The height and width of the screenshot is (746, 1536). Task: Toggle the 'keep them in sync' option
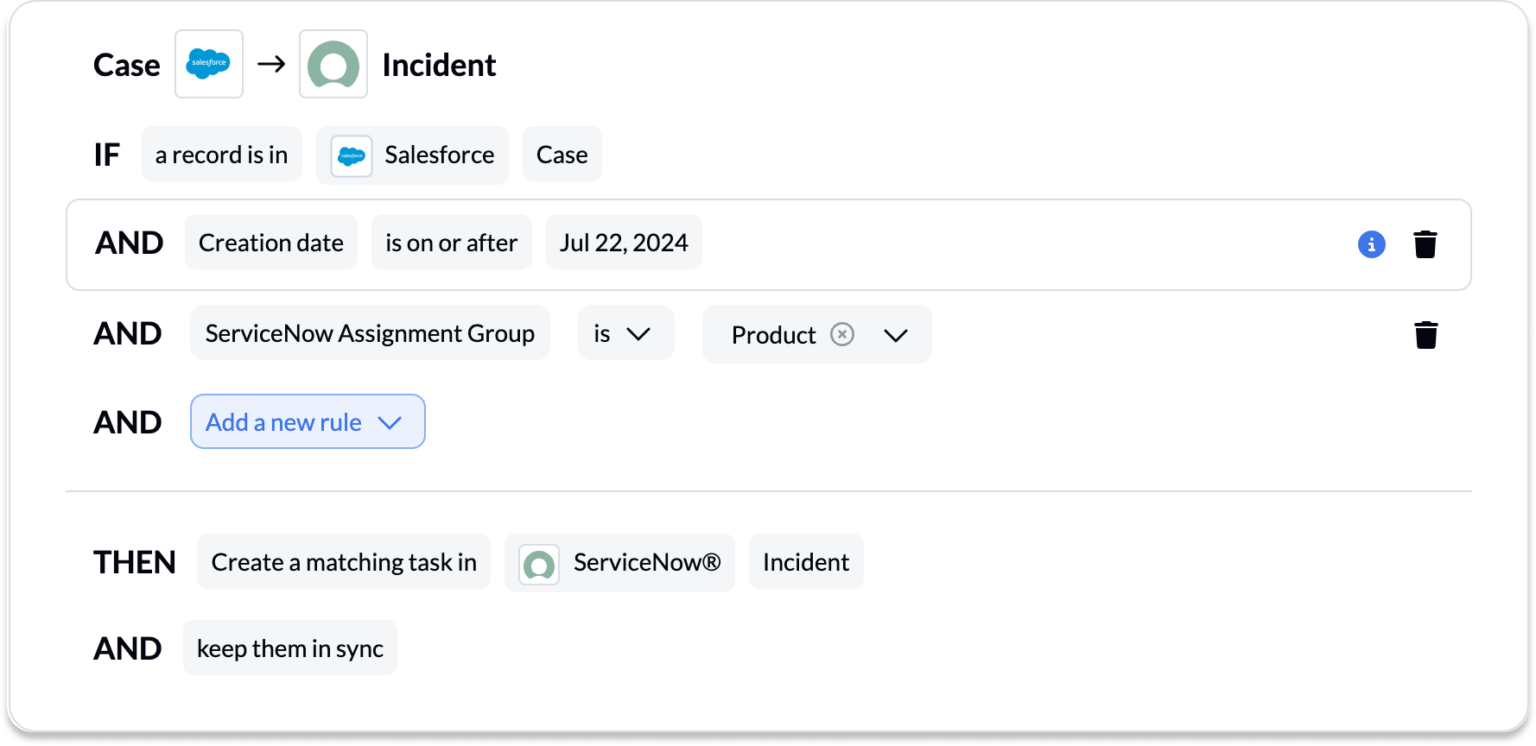[x=289, y=648]
